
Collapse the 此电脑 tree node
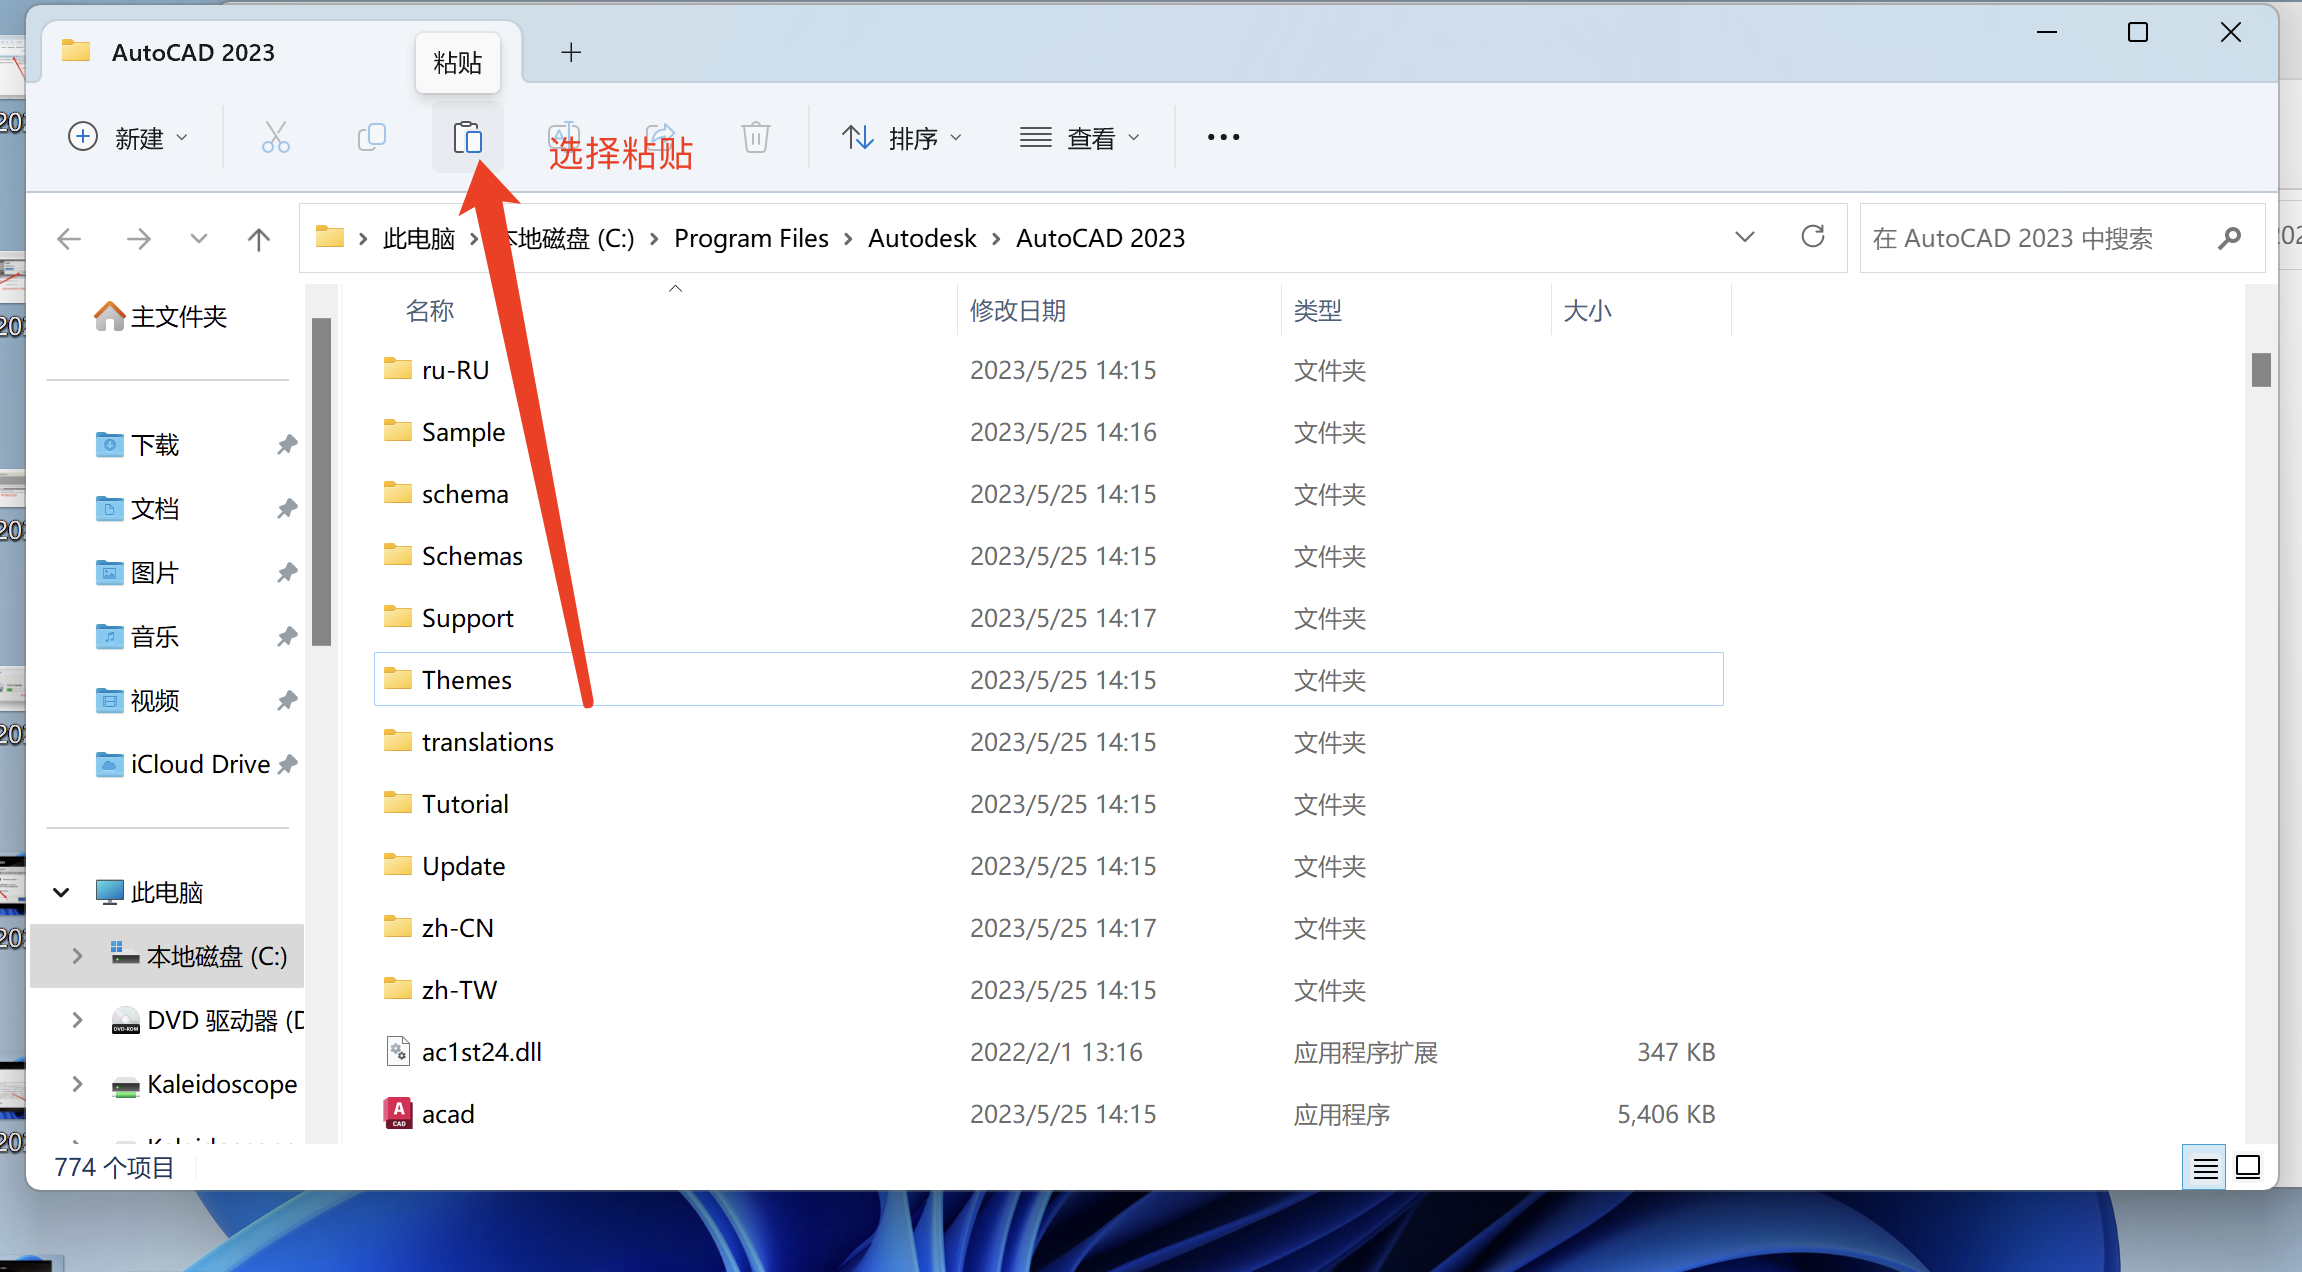61,892
